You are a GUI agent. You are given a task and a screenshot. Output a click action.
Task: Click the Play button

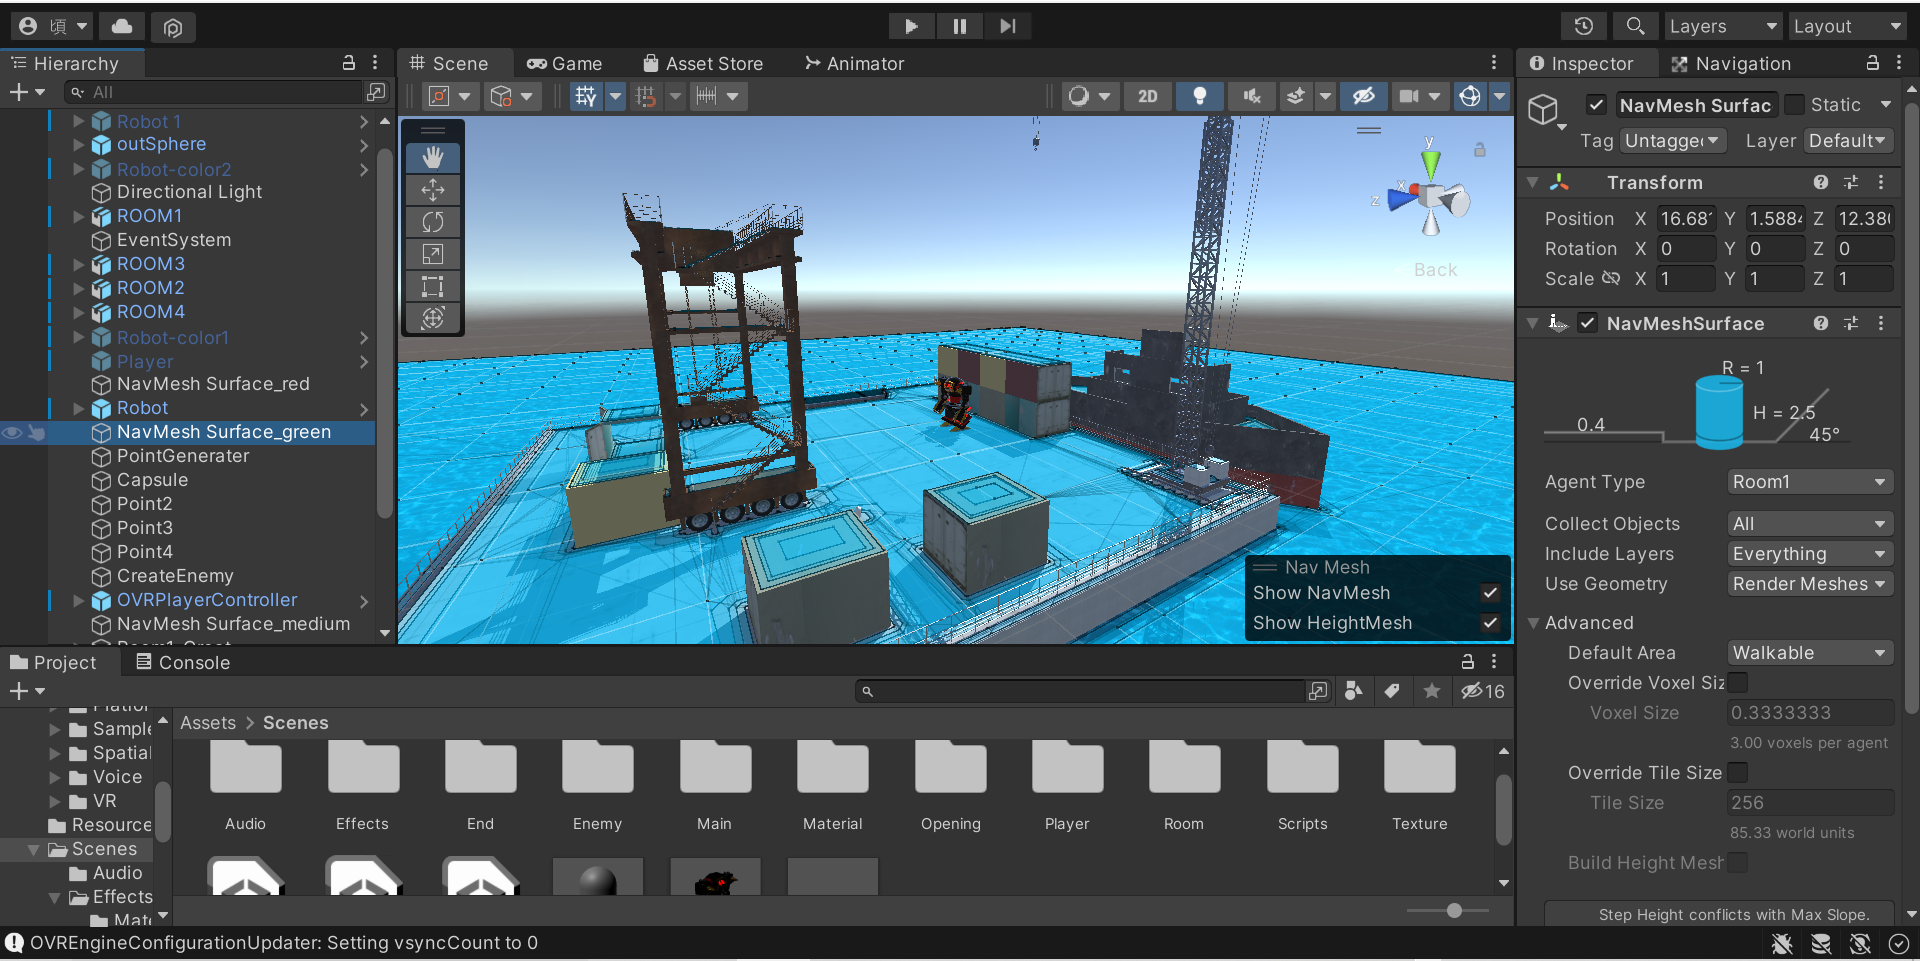point(911,26)
